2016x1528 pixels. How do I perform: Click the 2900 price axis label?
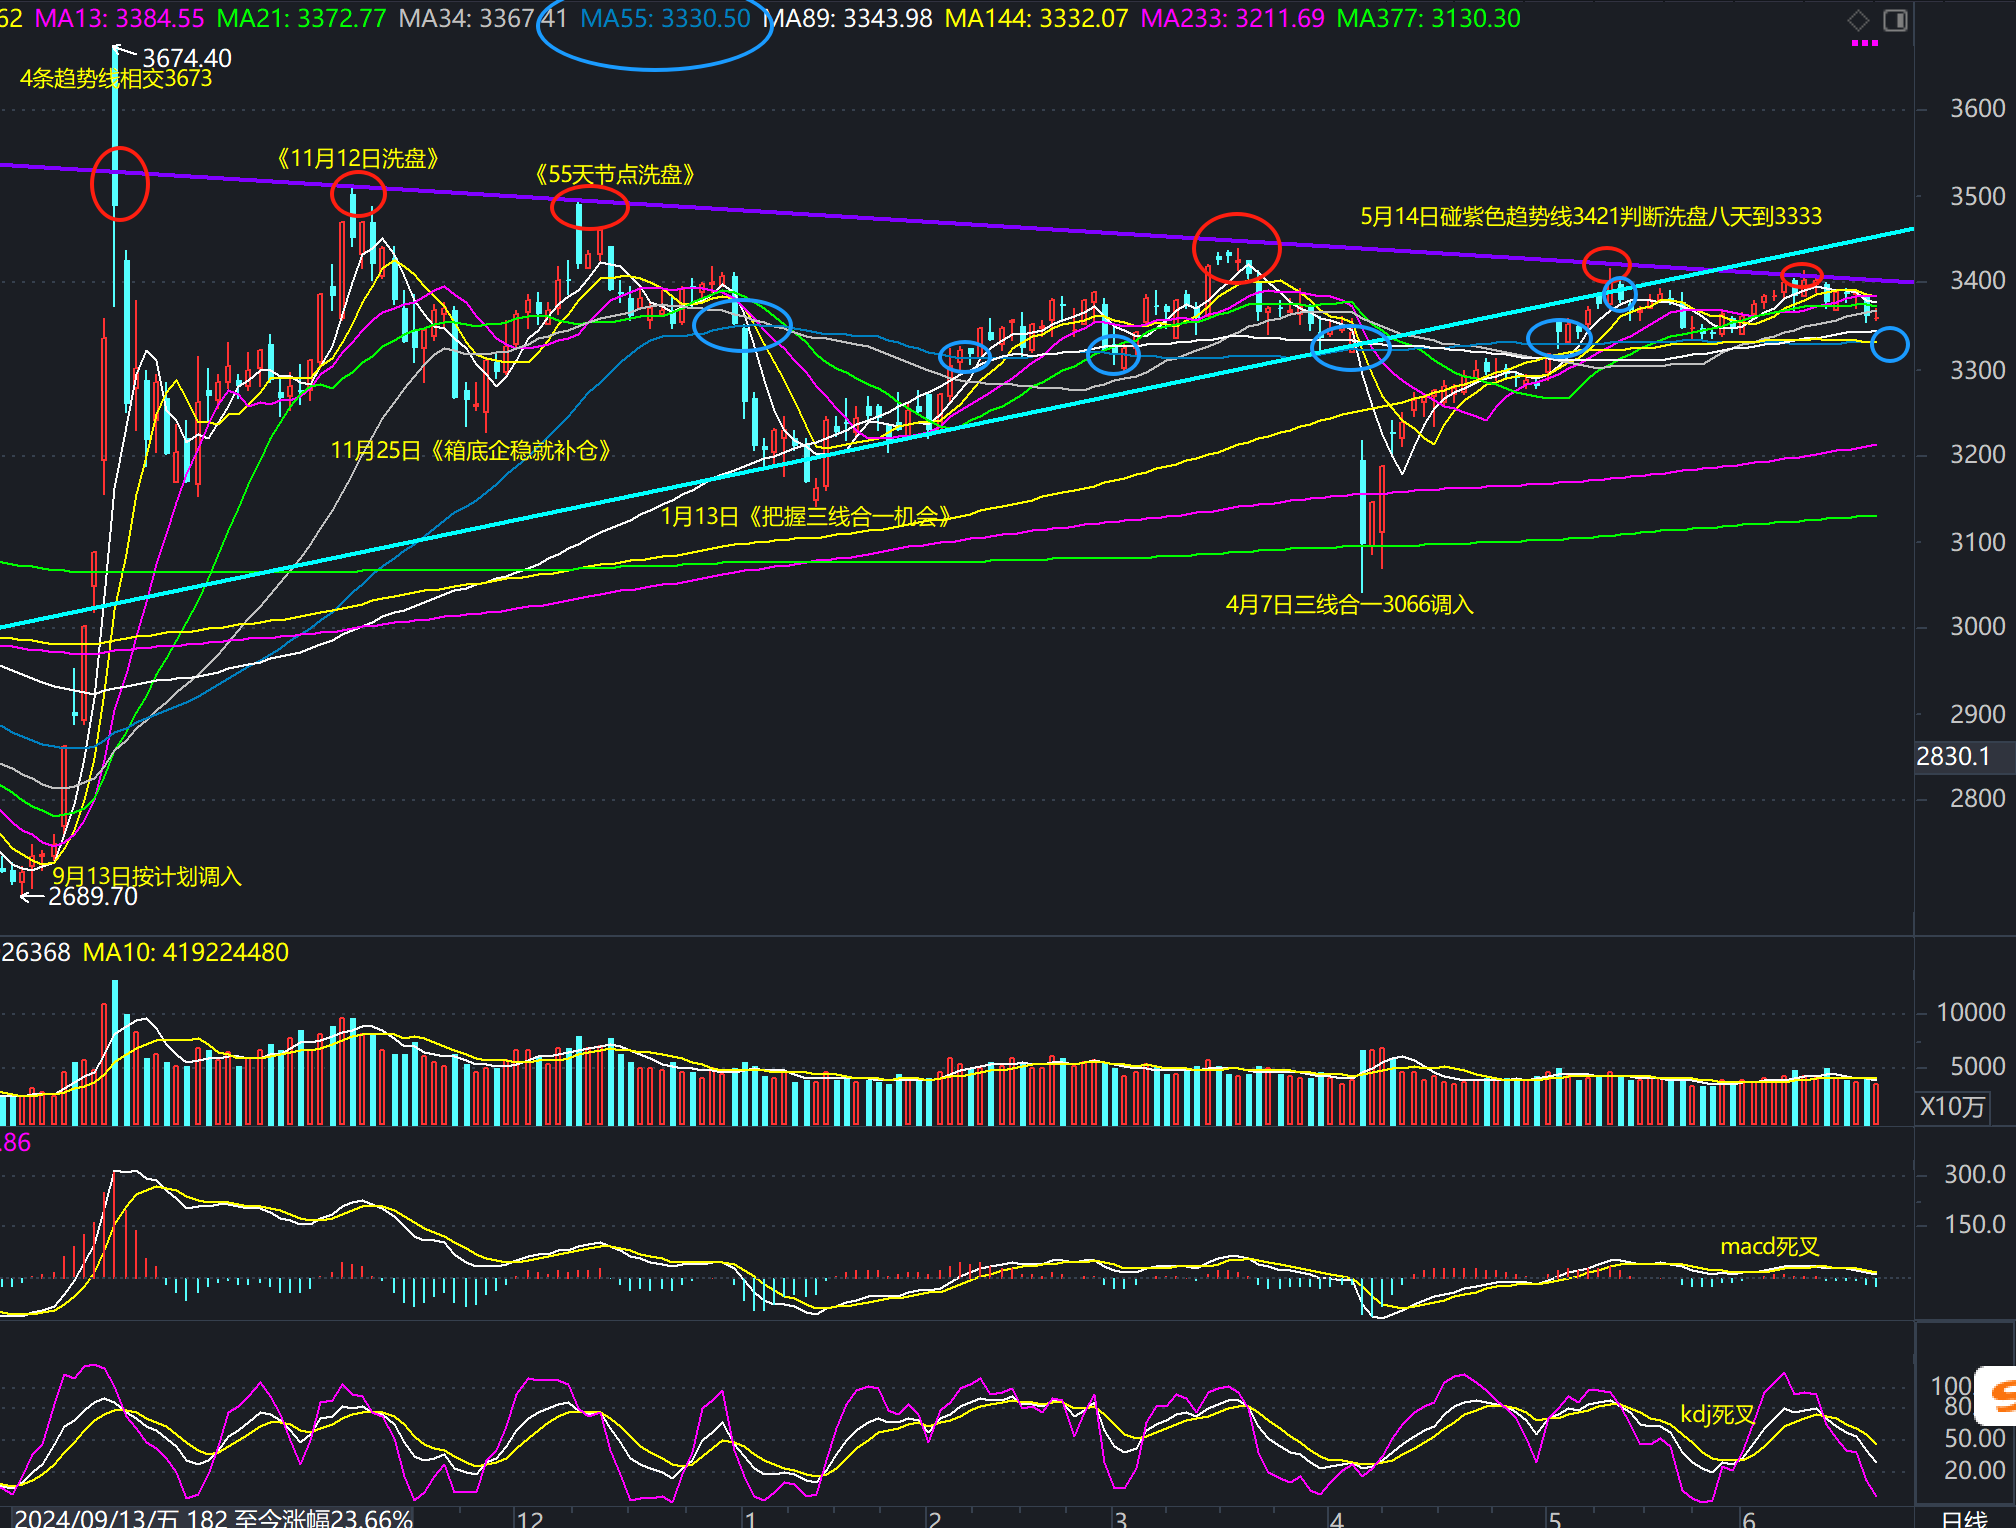[1977, 714]
